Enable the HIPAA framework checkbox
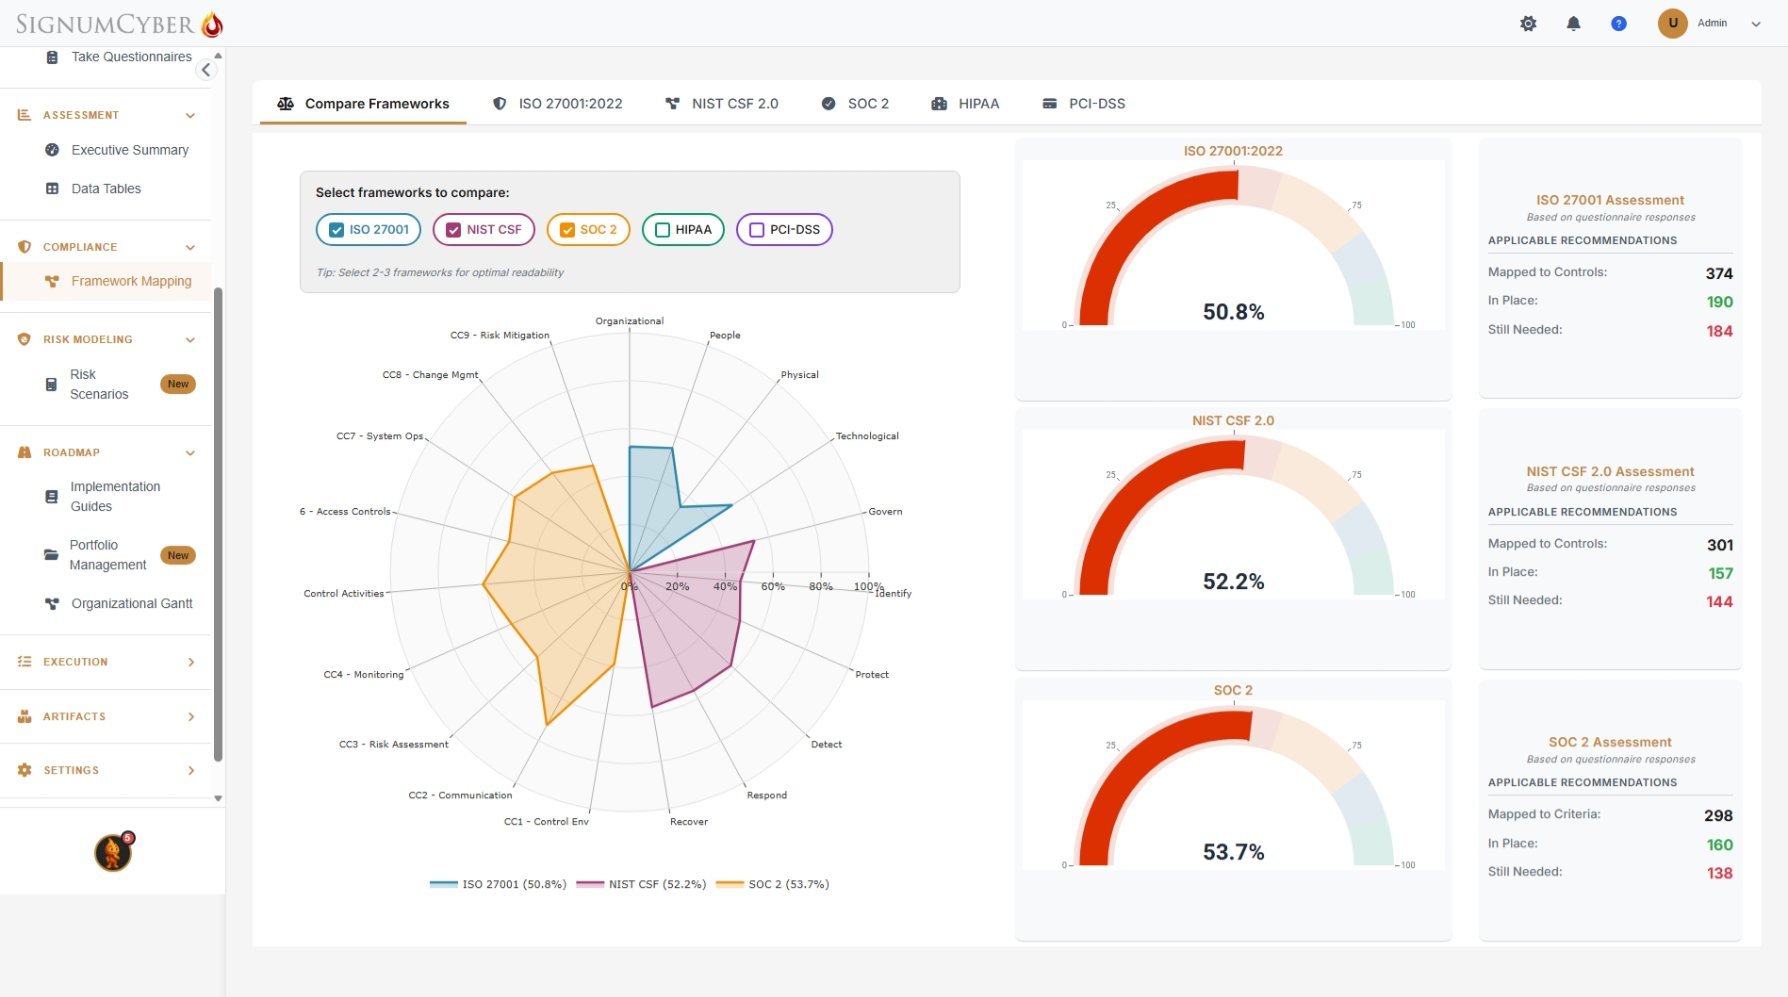This screenshot has height=997, width=1788. (x=662, y=230)
